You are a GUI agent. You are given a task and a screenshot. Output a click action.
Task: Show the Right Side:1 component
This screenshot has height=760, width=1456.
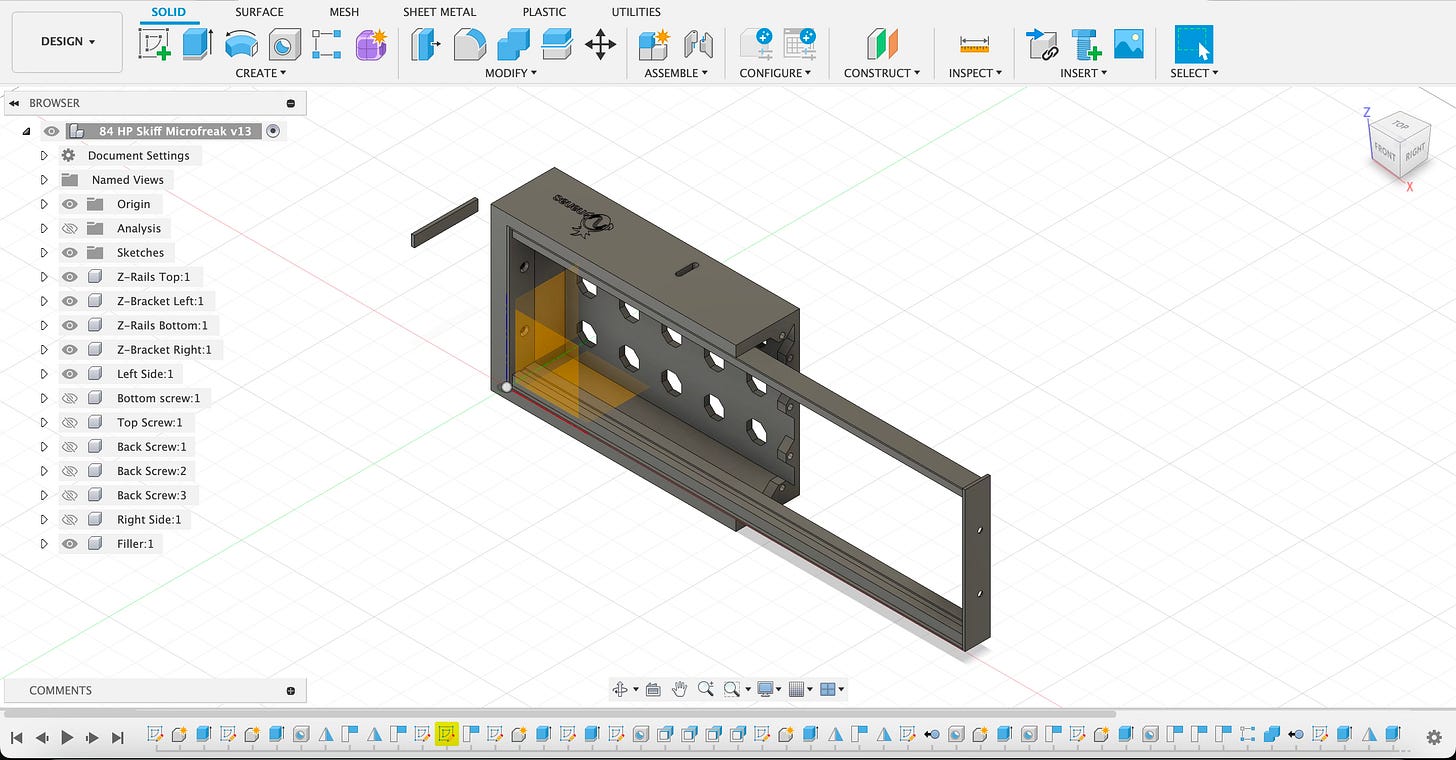click(70, 520)
